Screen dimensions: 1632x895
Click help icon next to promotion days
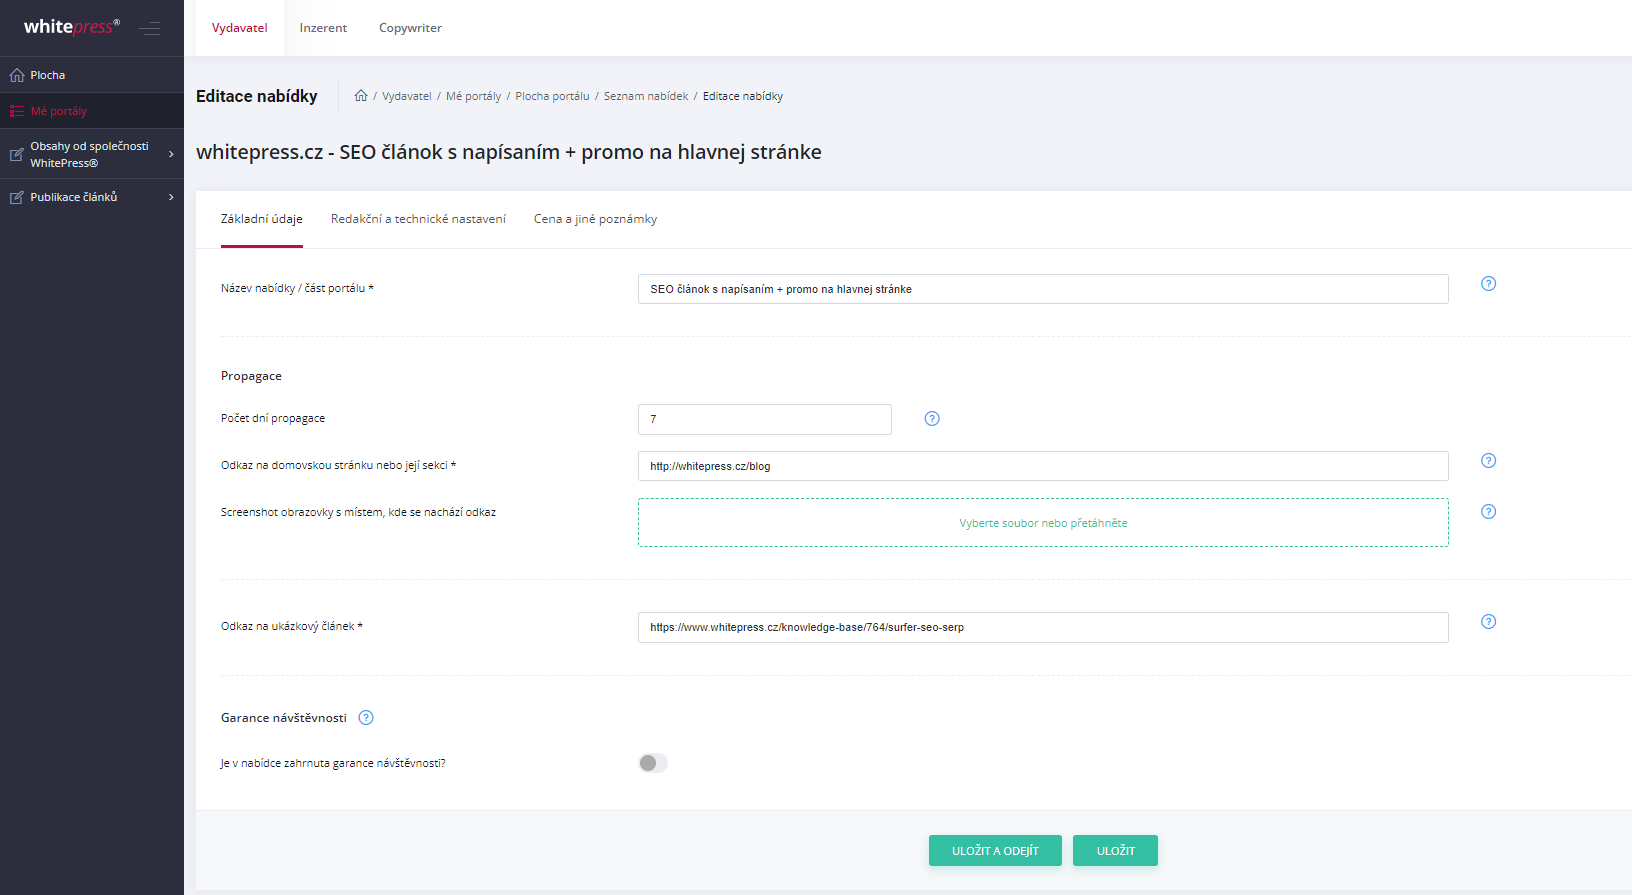click(932, 419)
